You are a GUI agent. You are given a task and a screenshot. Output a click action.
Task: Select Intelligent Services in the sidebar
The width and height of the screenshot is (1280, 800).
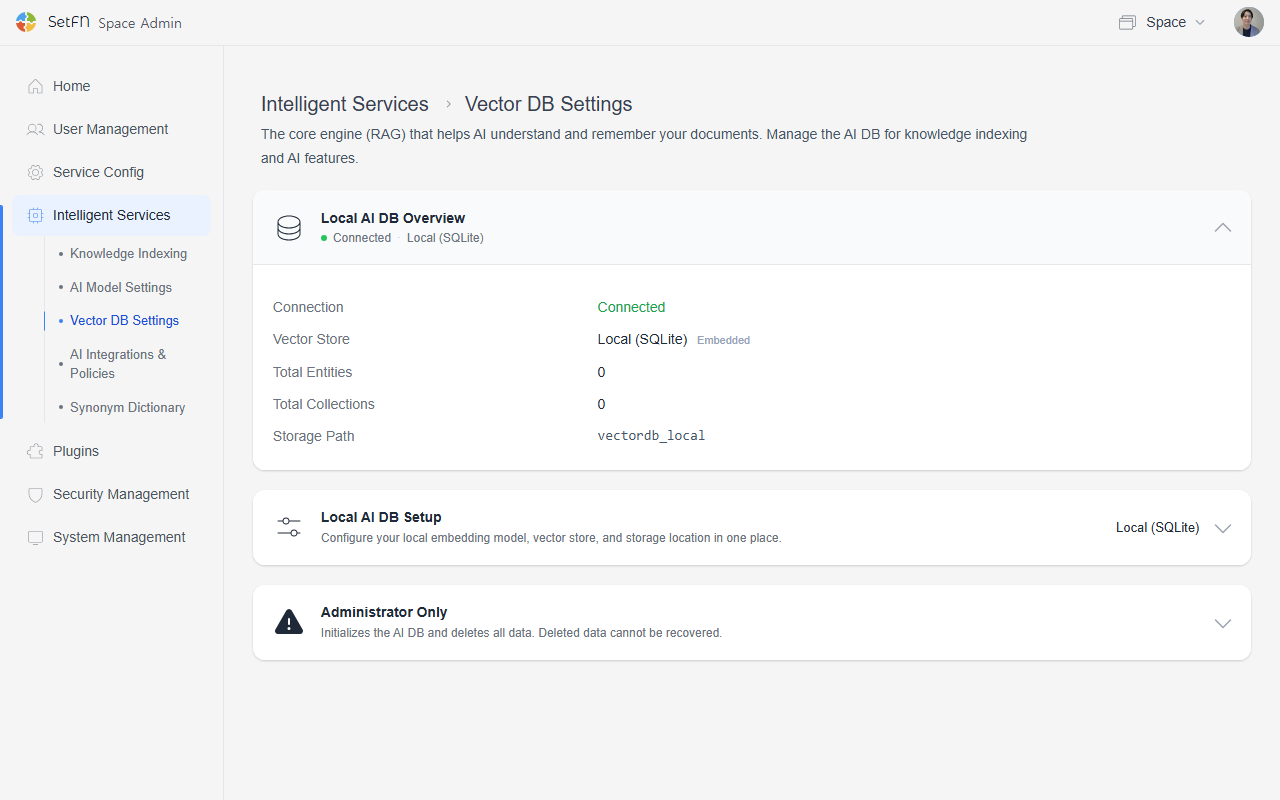pos(112,215)
